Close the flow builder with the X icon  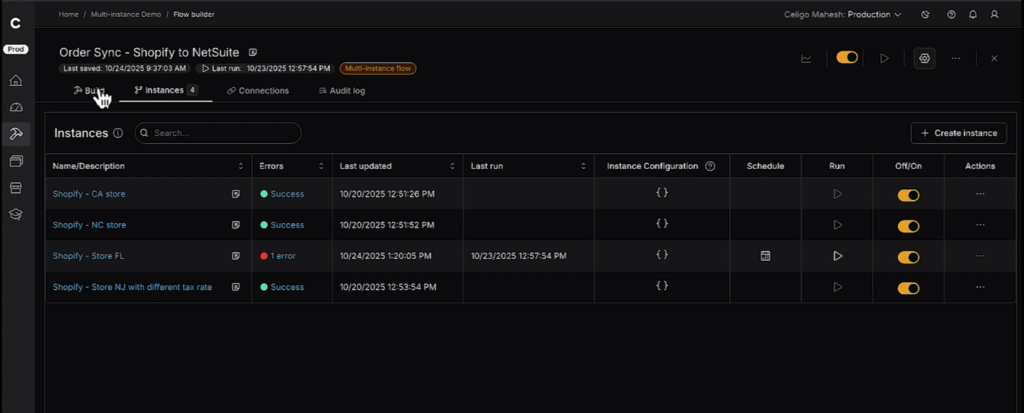[x=995, y=58]
